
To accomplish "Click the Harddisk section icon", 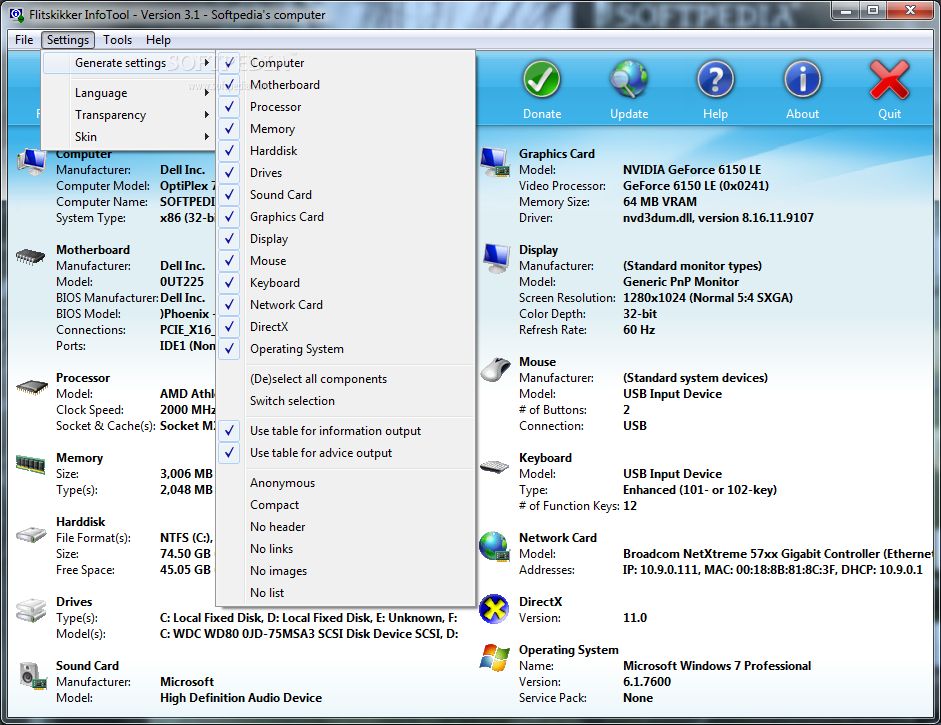I will [x=31, y=534].
